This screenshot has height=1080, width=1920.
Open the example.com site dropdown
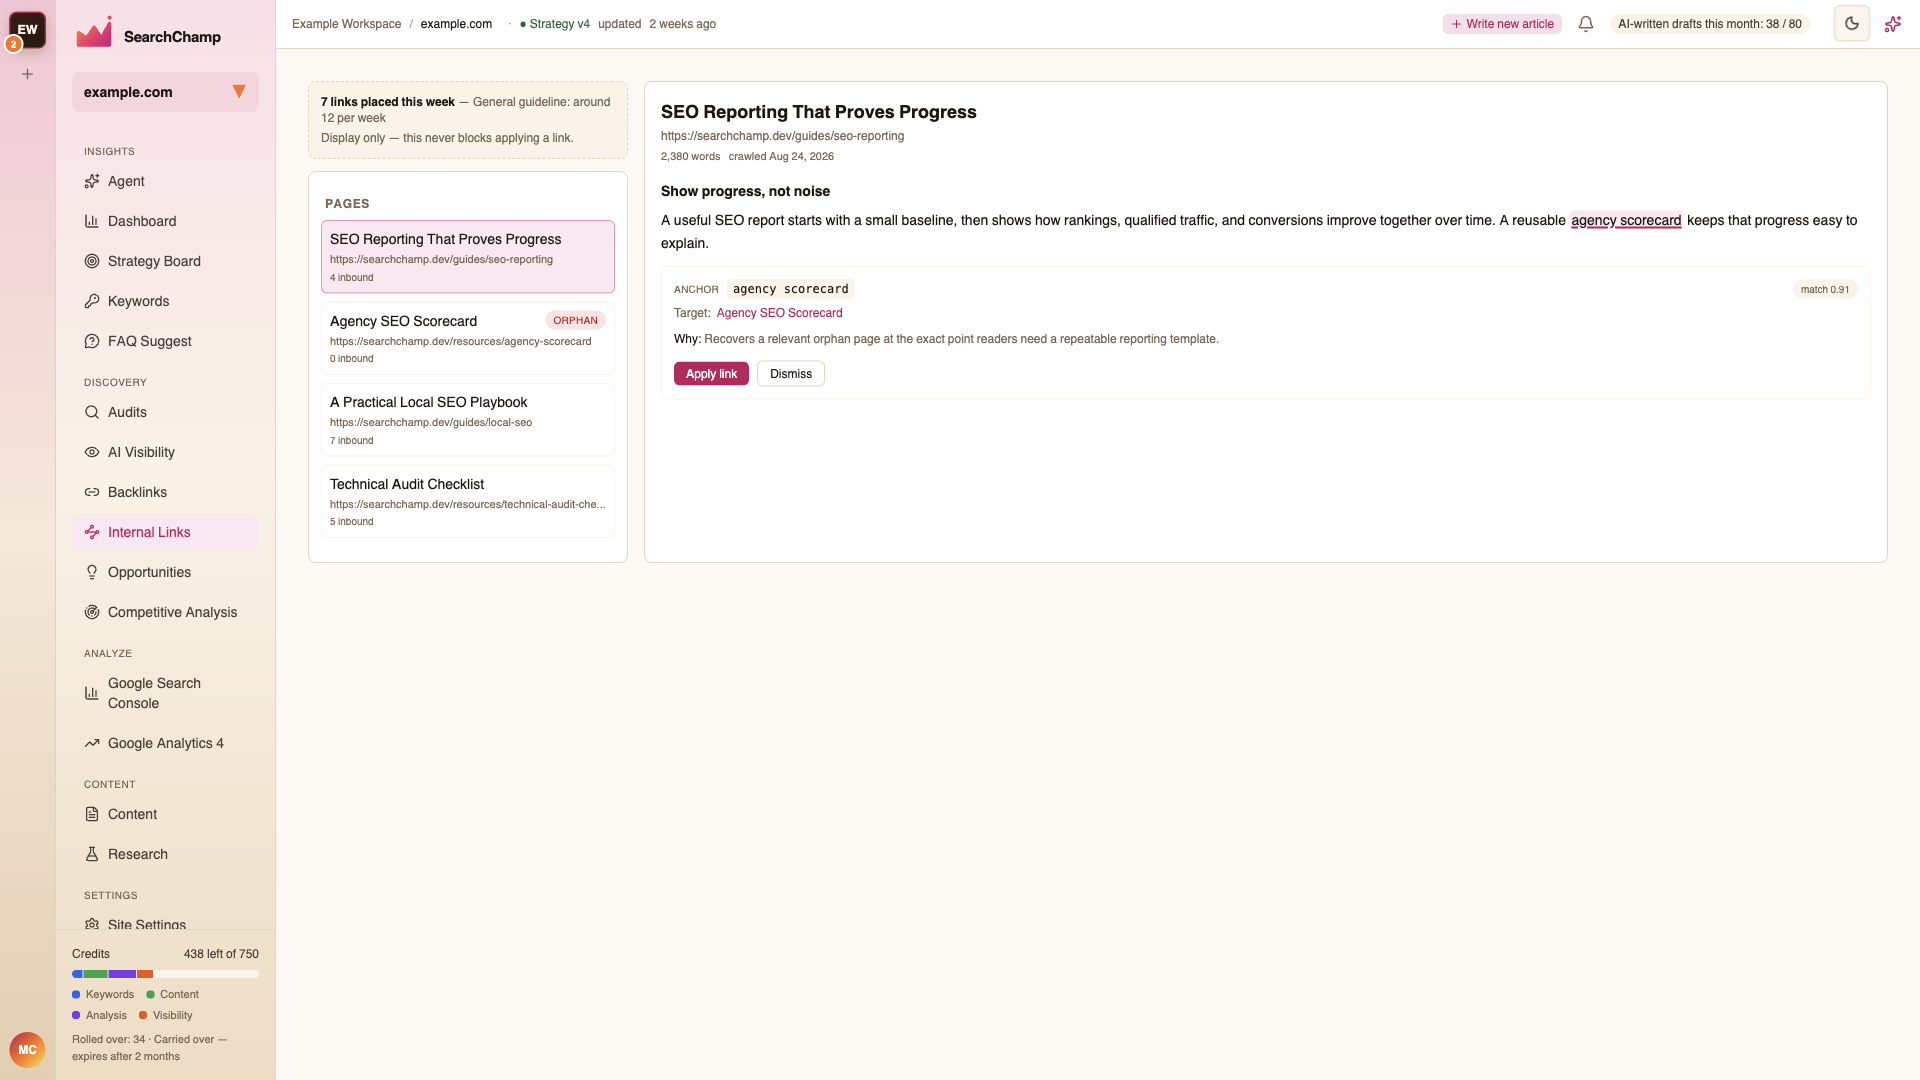[x=165, y=92]
